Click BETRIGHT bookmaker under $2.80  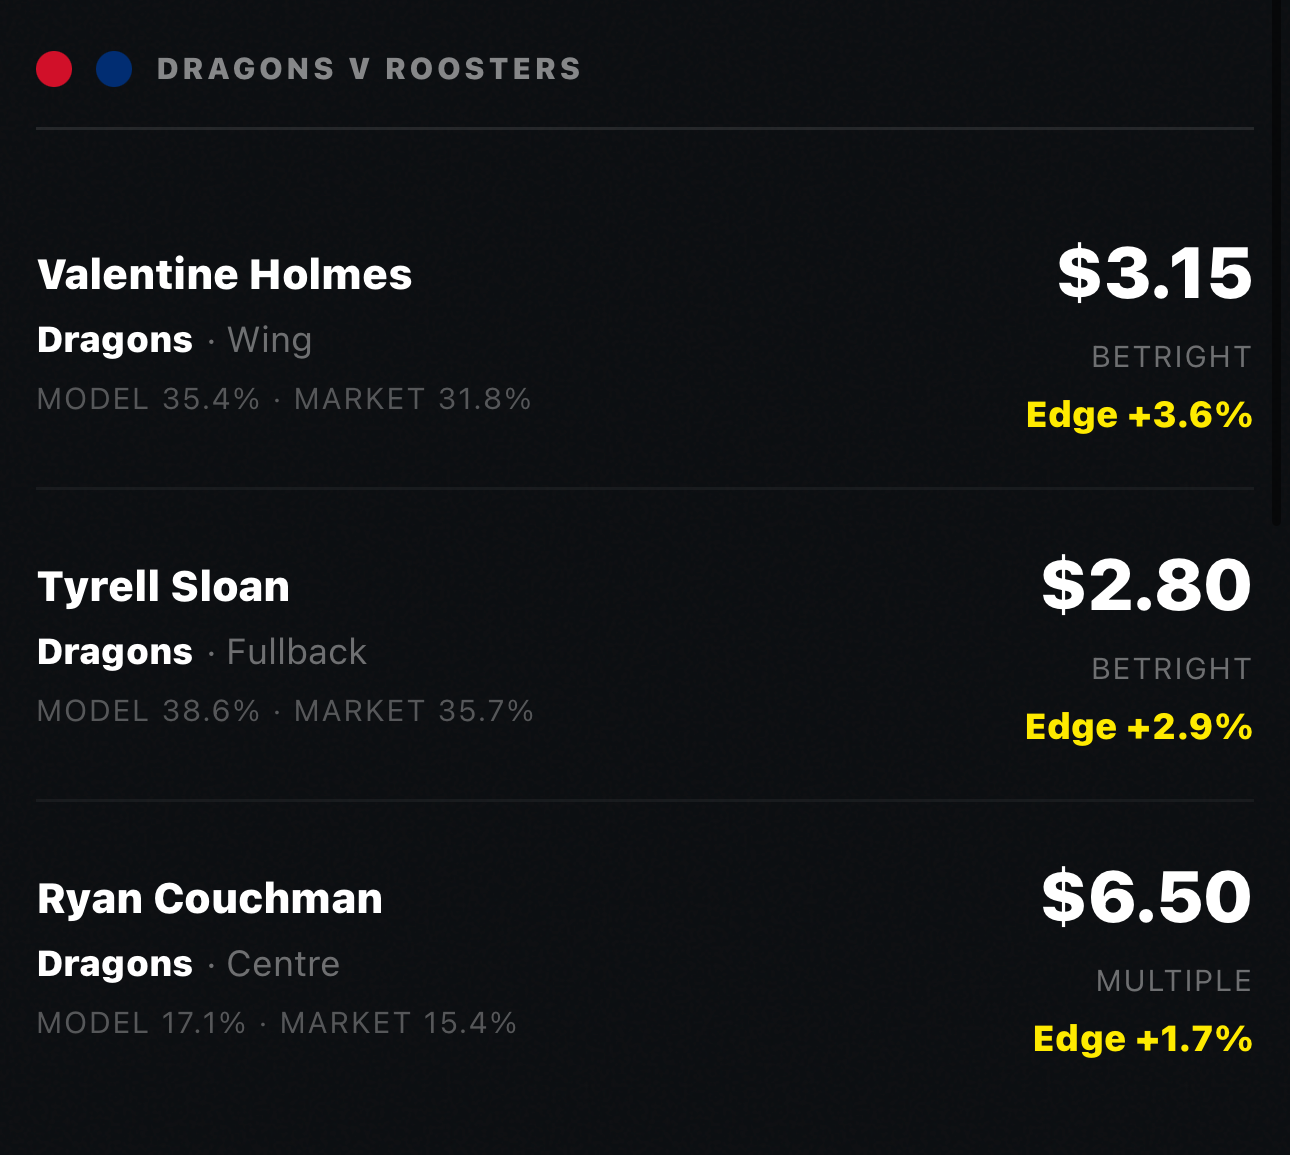coord(1171,669)
